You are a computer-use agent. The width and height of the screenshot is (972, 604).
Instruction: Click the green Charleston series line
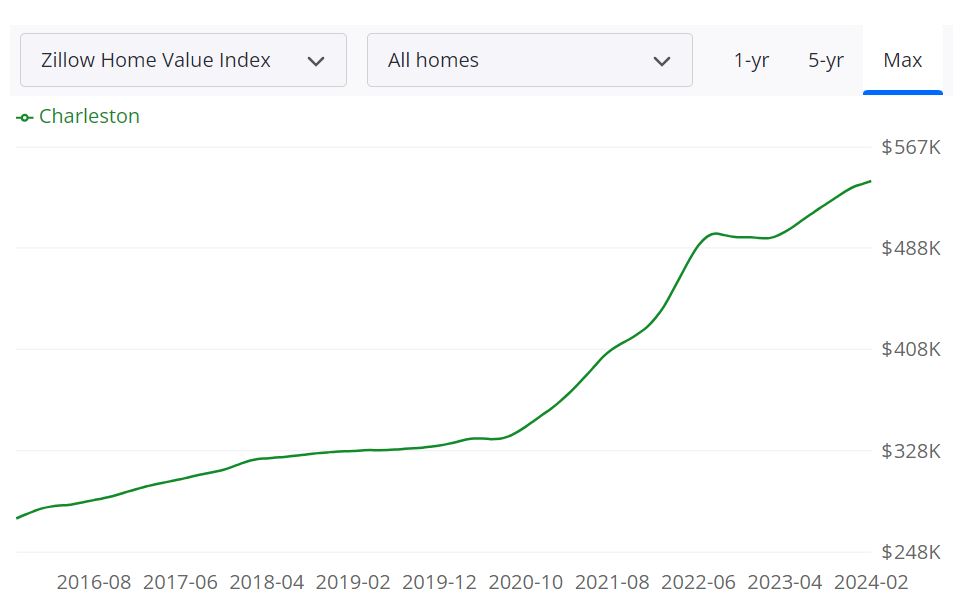[400, 451]
